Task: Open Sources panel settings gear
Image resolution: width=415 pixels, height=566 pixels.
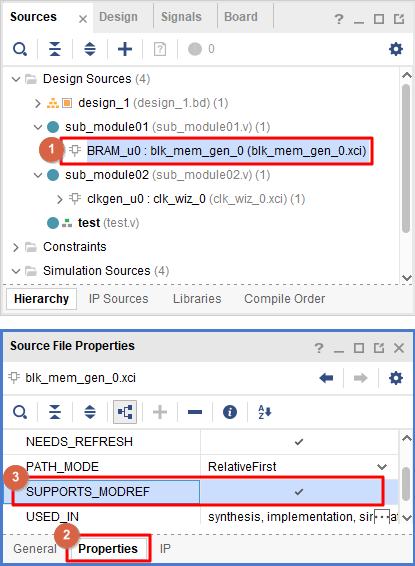Action: (x=396, y=49)
